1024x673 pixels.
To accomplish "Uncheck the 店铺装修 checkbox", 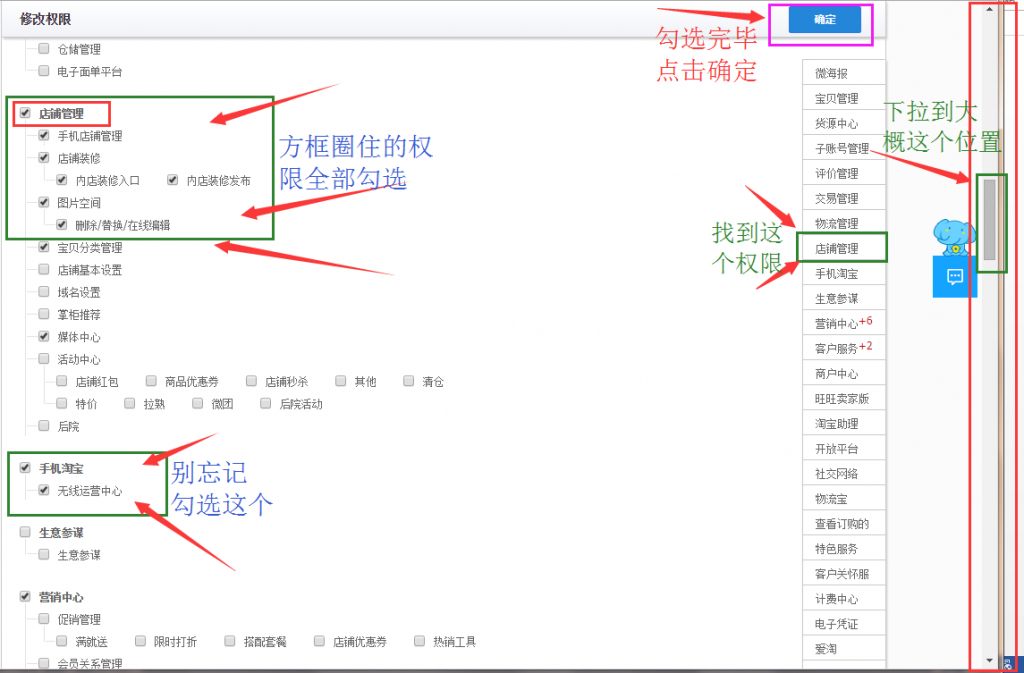I will pyautogui.click(x=44, y=157).
